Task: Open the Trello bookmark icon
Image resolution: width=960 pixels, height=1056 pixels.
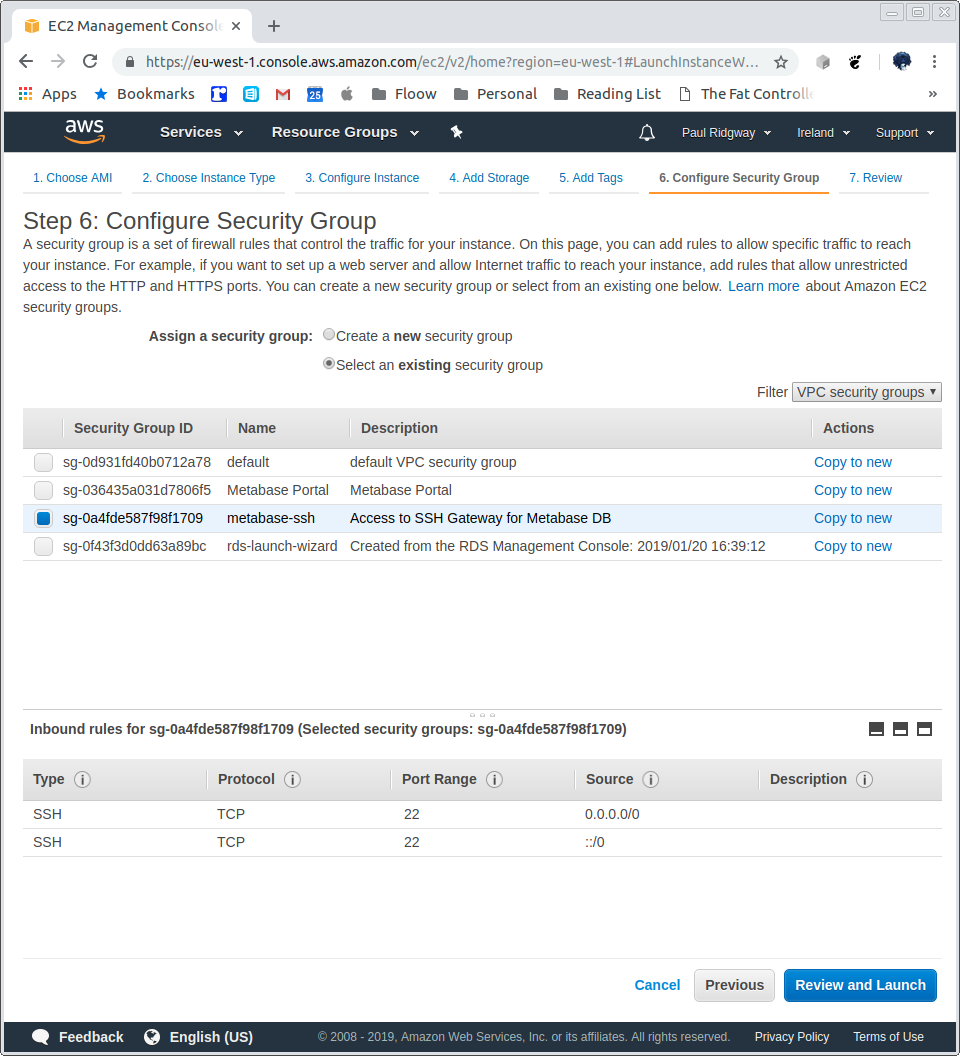Action: 219,94
